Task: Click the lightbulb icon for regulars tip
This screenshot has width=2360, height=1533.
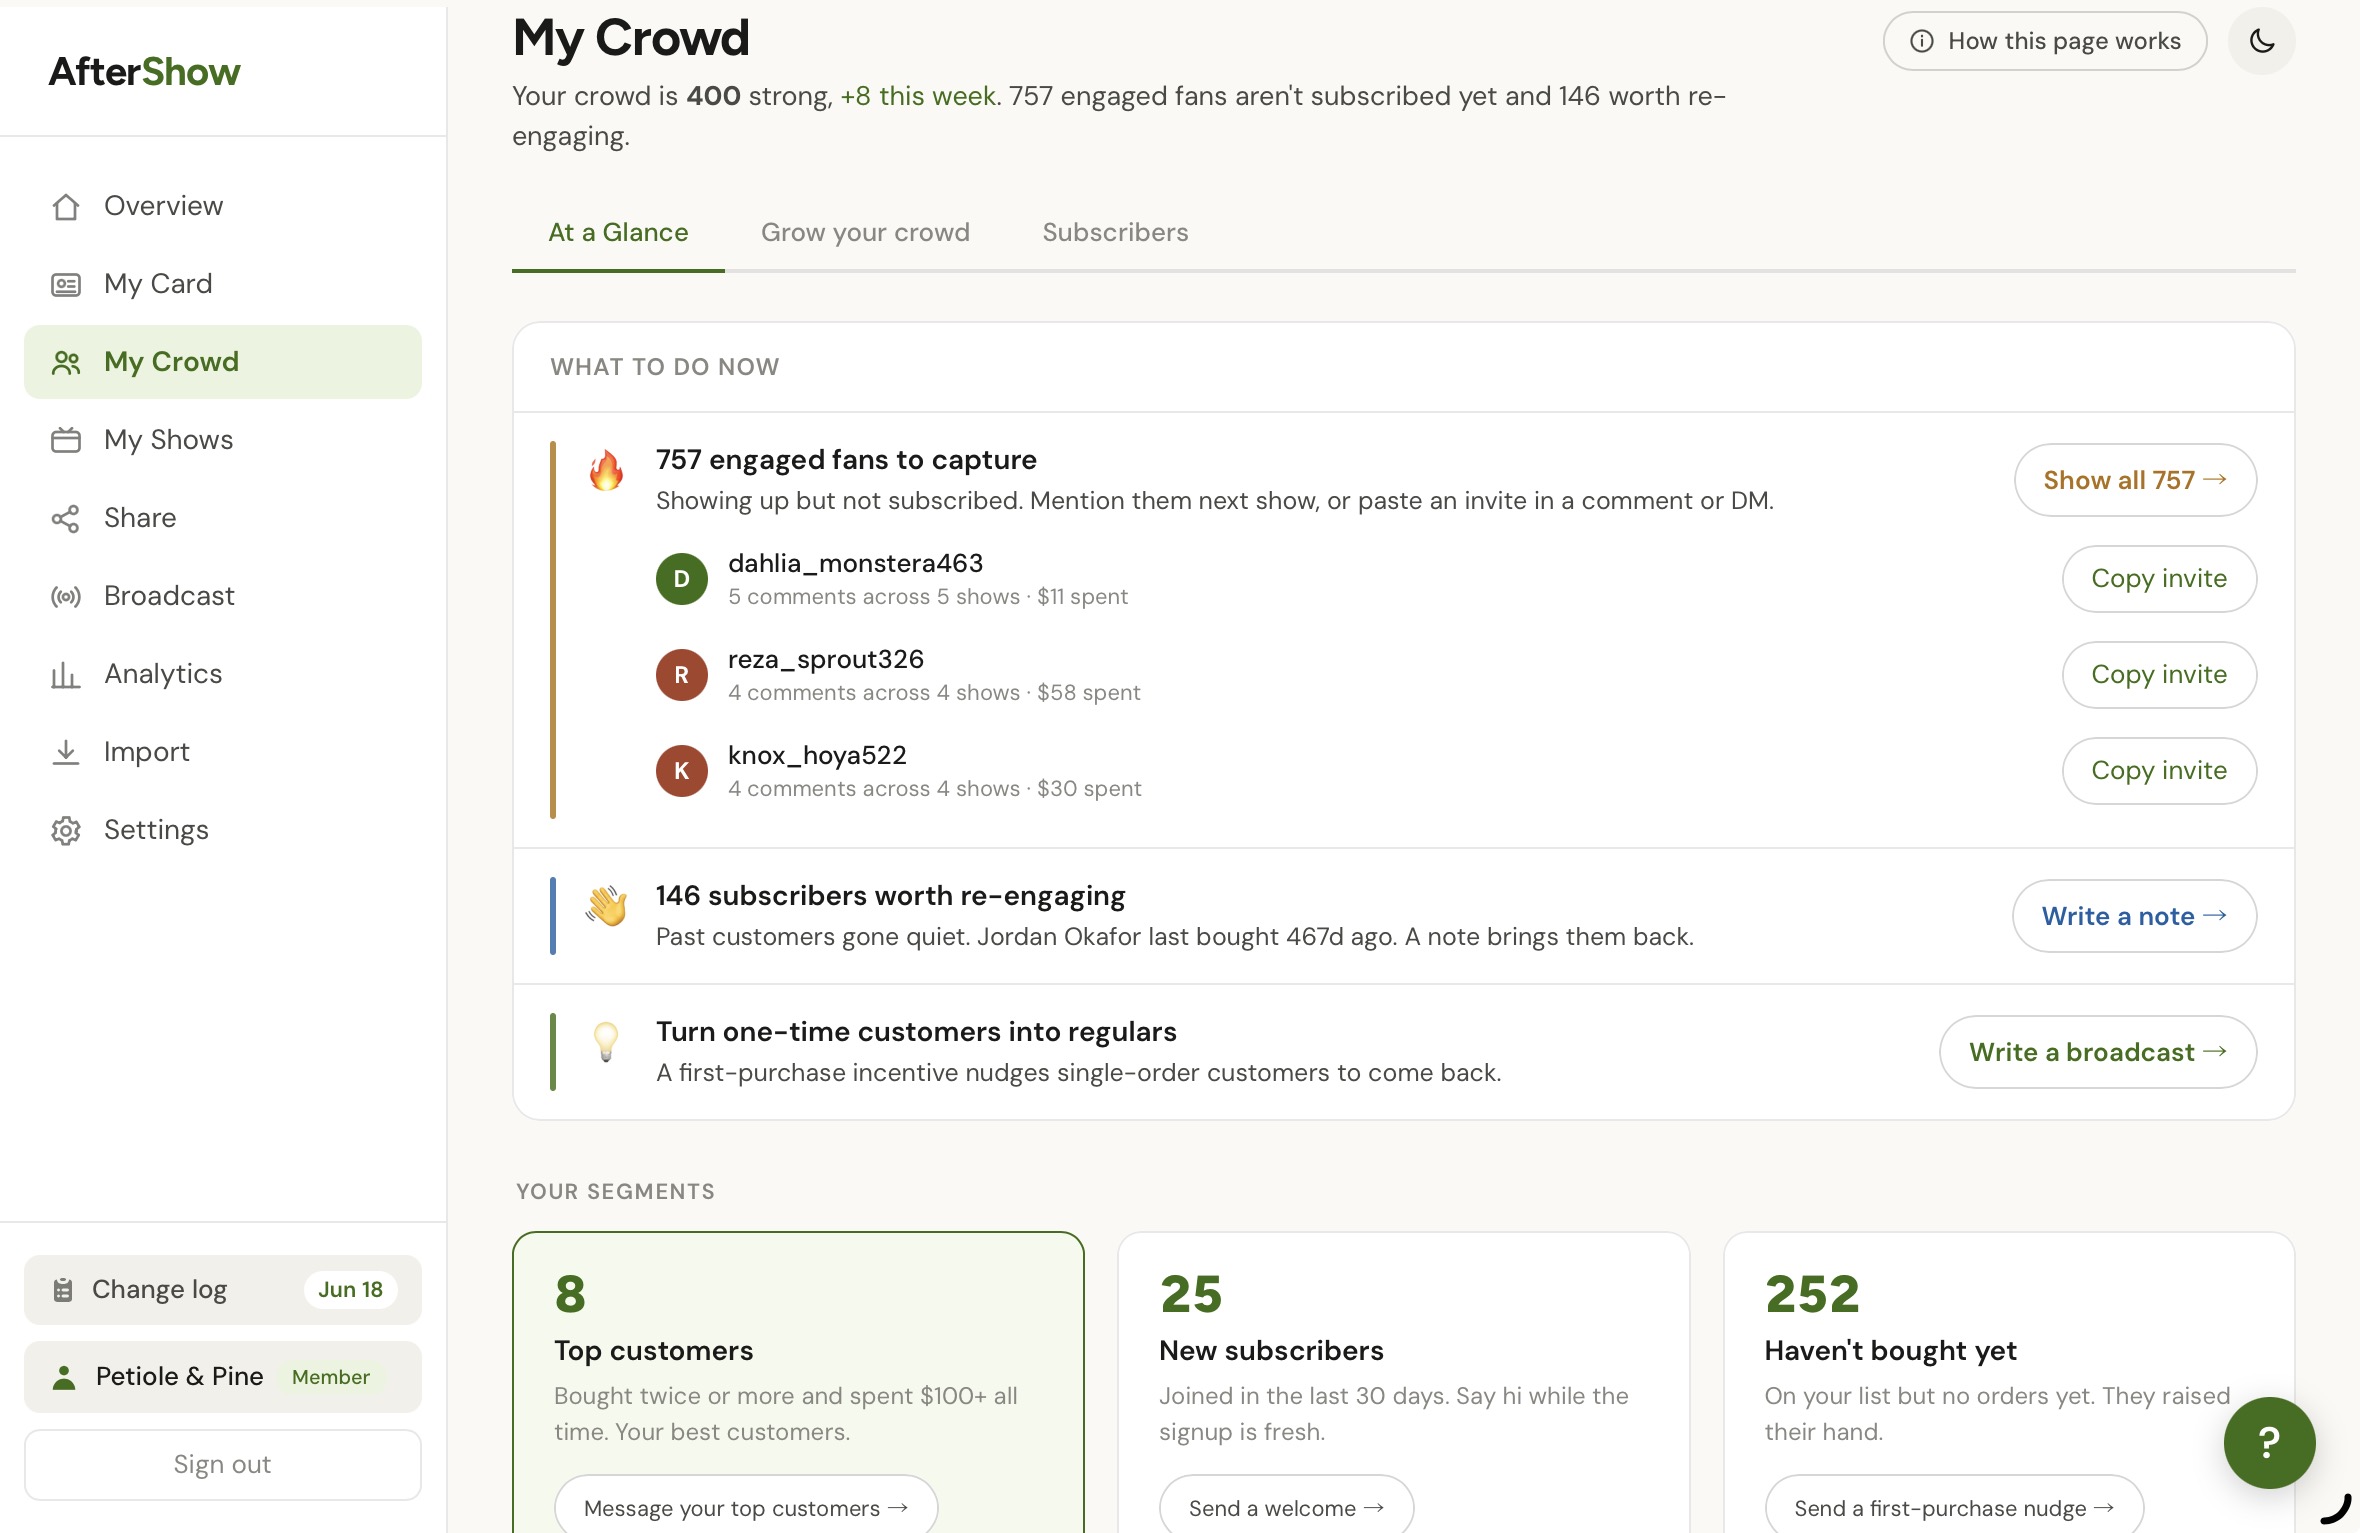Action: click(606, 1042)
